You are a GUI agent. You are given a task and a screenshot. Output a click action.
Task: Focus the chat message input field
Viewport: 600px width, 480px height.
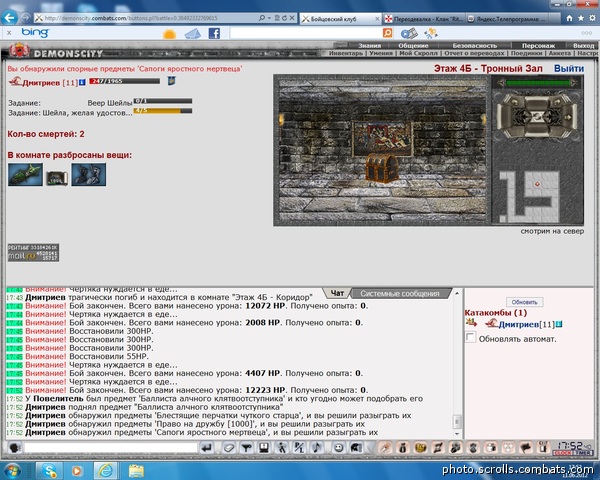[111, 447]
